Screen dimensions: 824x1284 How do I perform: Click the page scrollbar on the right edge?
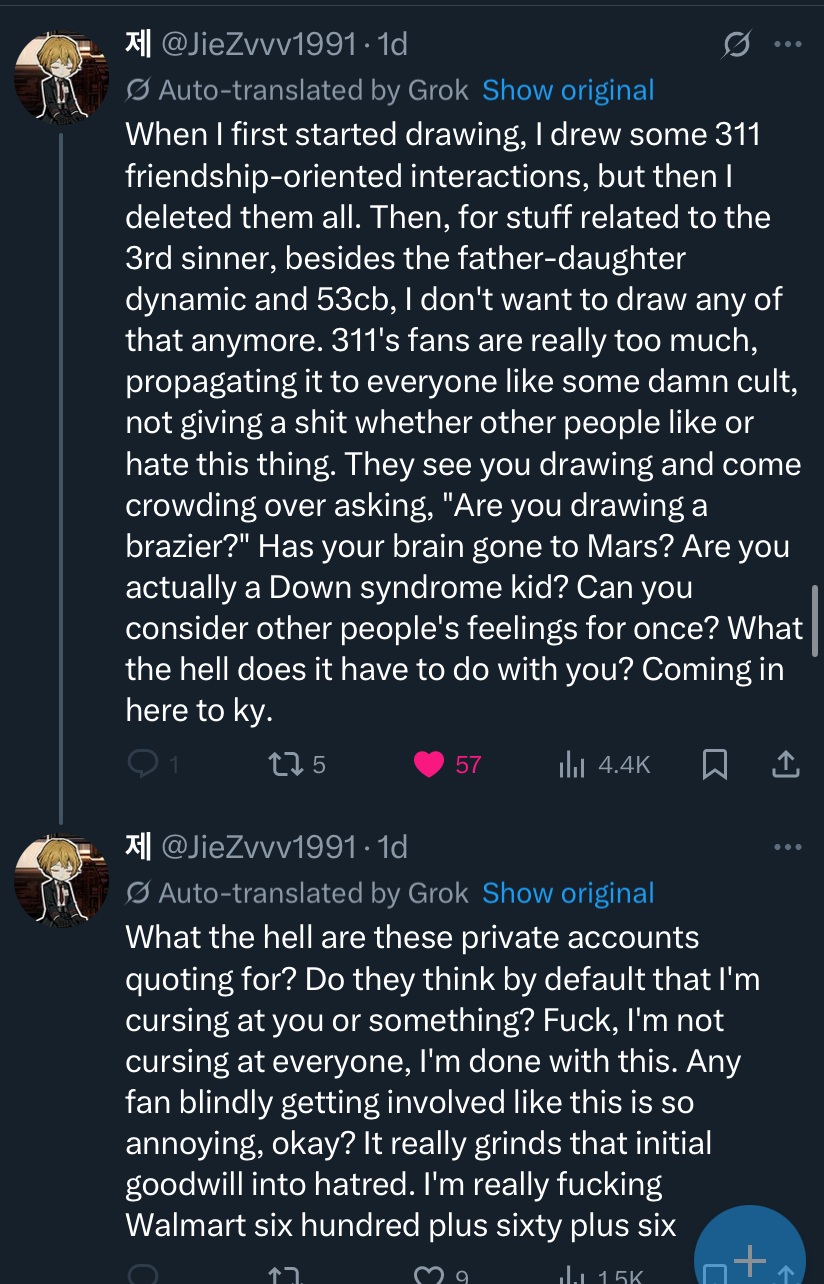pyautogui.click(x=818, y=621)
